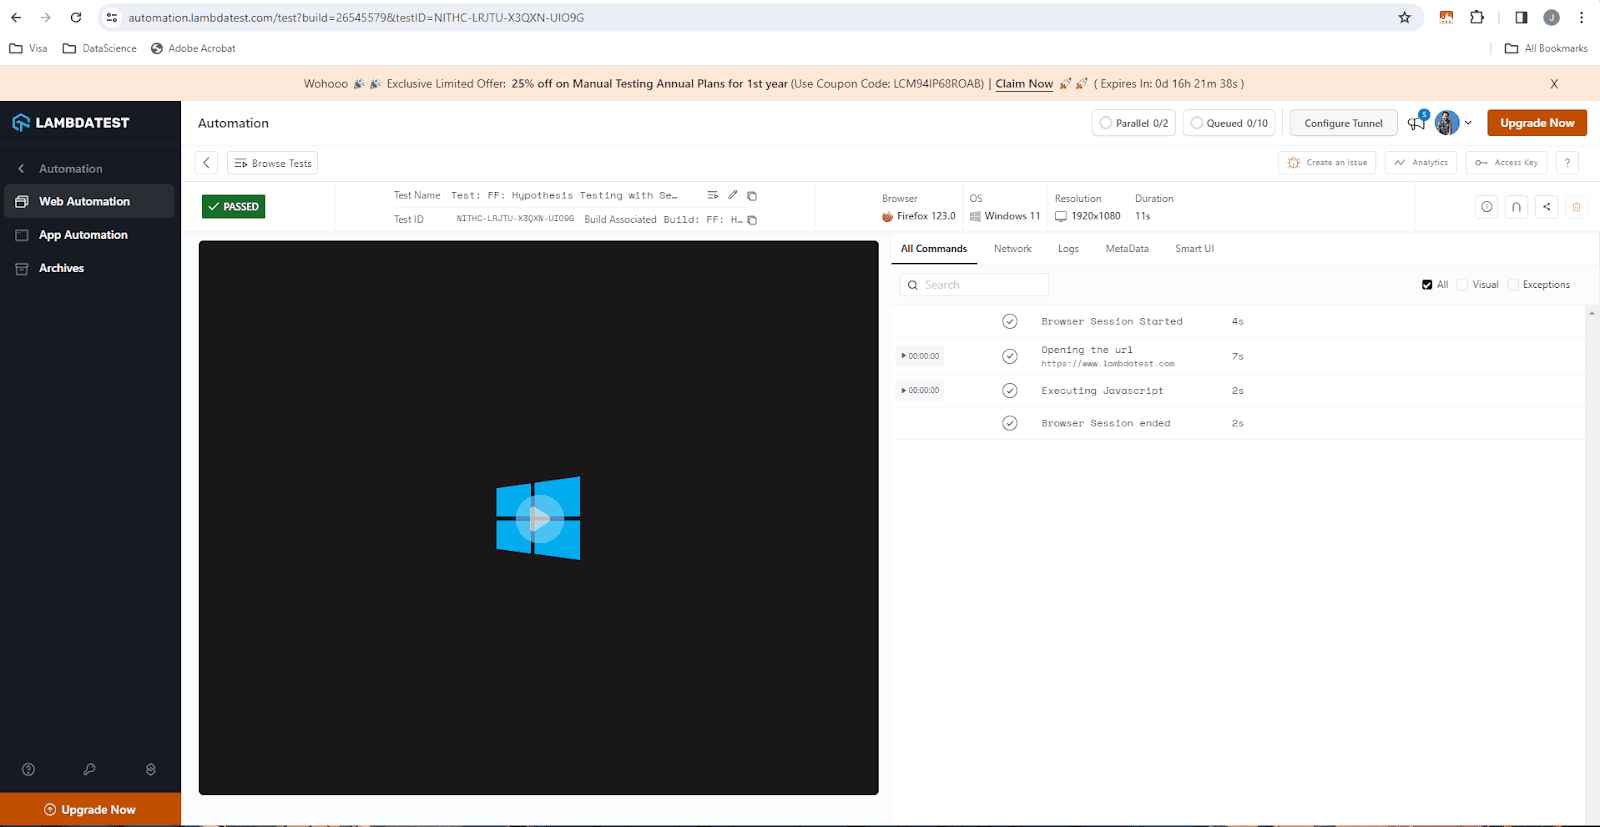Open the DataScience bookmark folder
This screenshot has width=1600, height=827.
coord(99,48)
